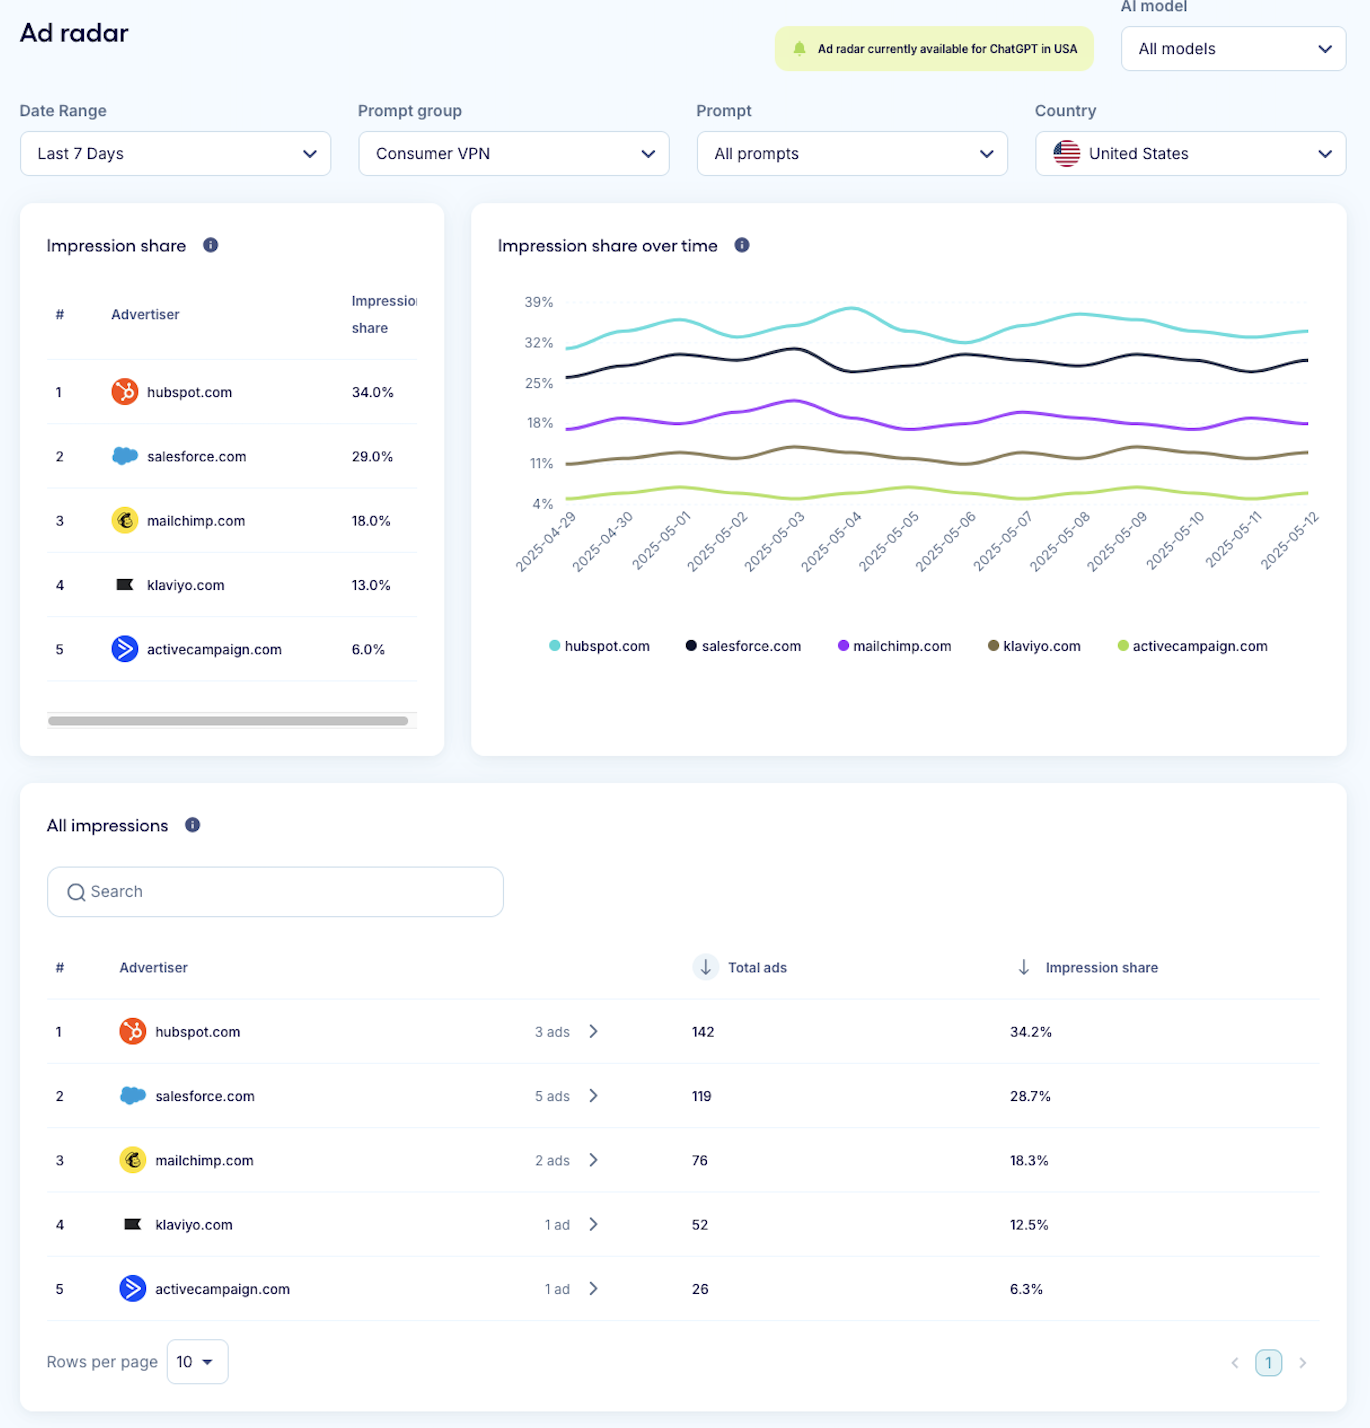
Task: Sort by Impression share using the arrow icon
Action: pos(1024,967)
